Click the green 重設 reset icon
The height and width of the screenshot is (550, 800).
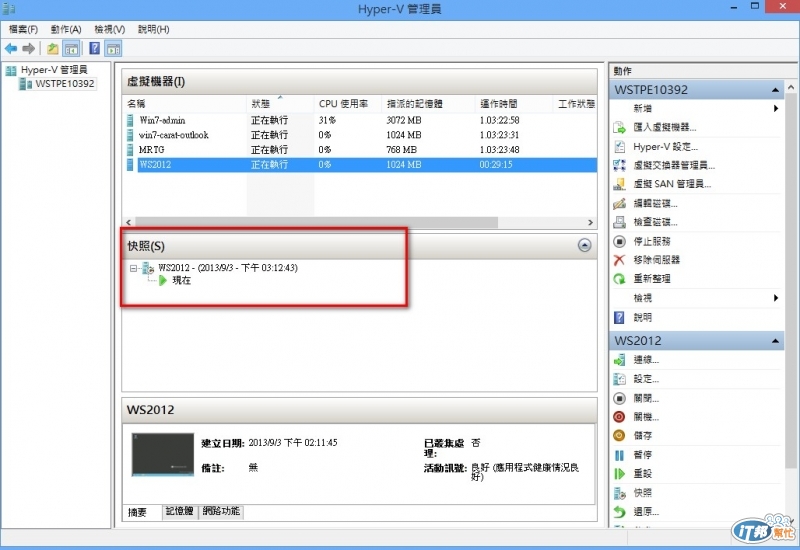tap(619, 474)
